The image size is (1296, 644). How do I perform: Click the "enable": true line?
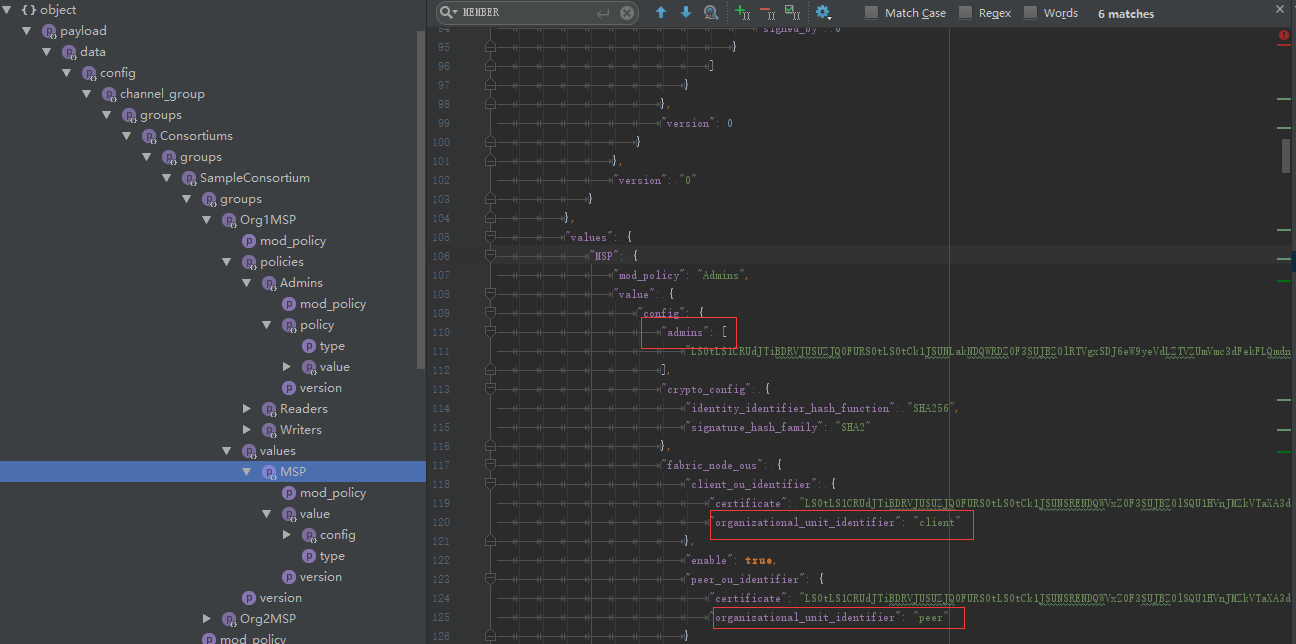(733, 560)
